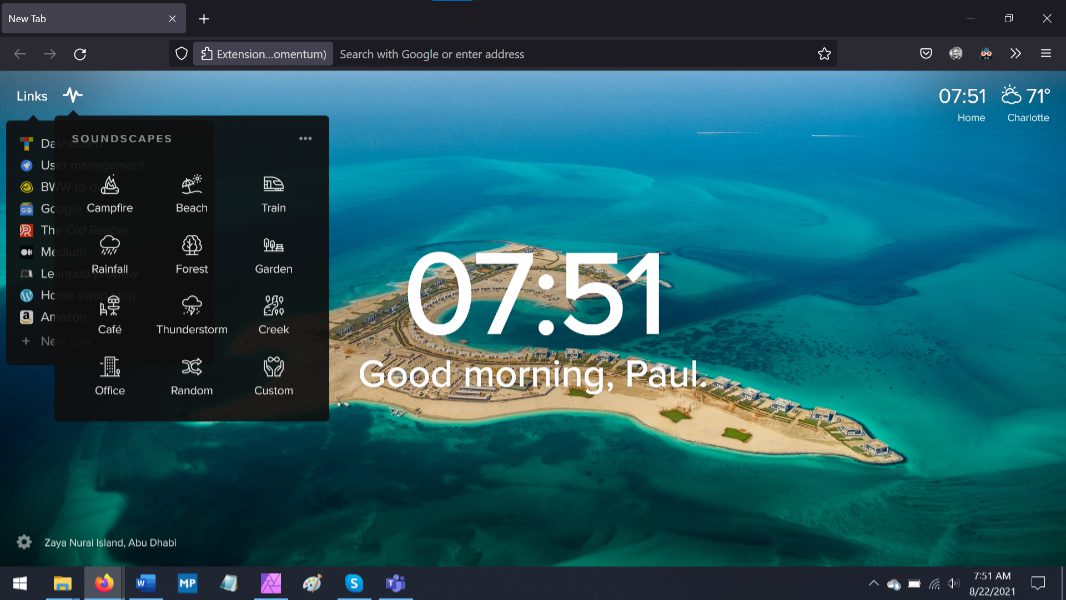
Task: Play the Campfire soundscape
Action: pos(110,194)
